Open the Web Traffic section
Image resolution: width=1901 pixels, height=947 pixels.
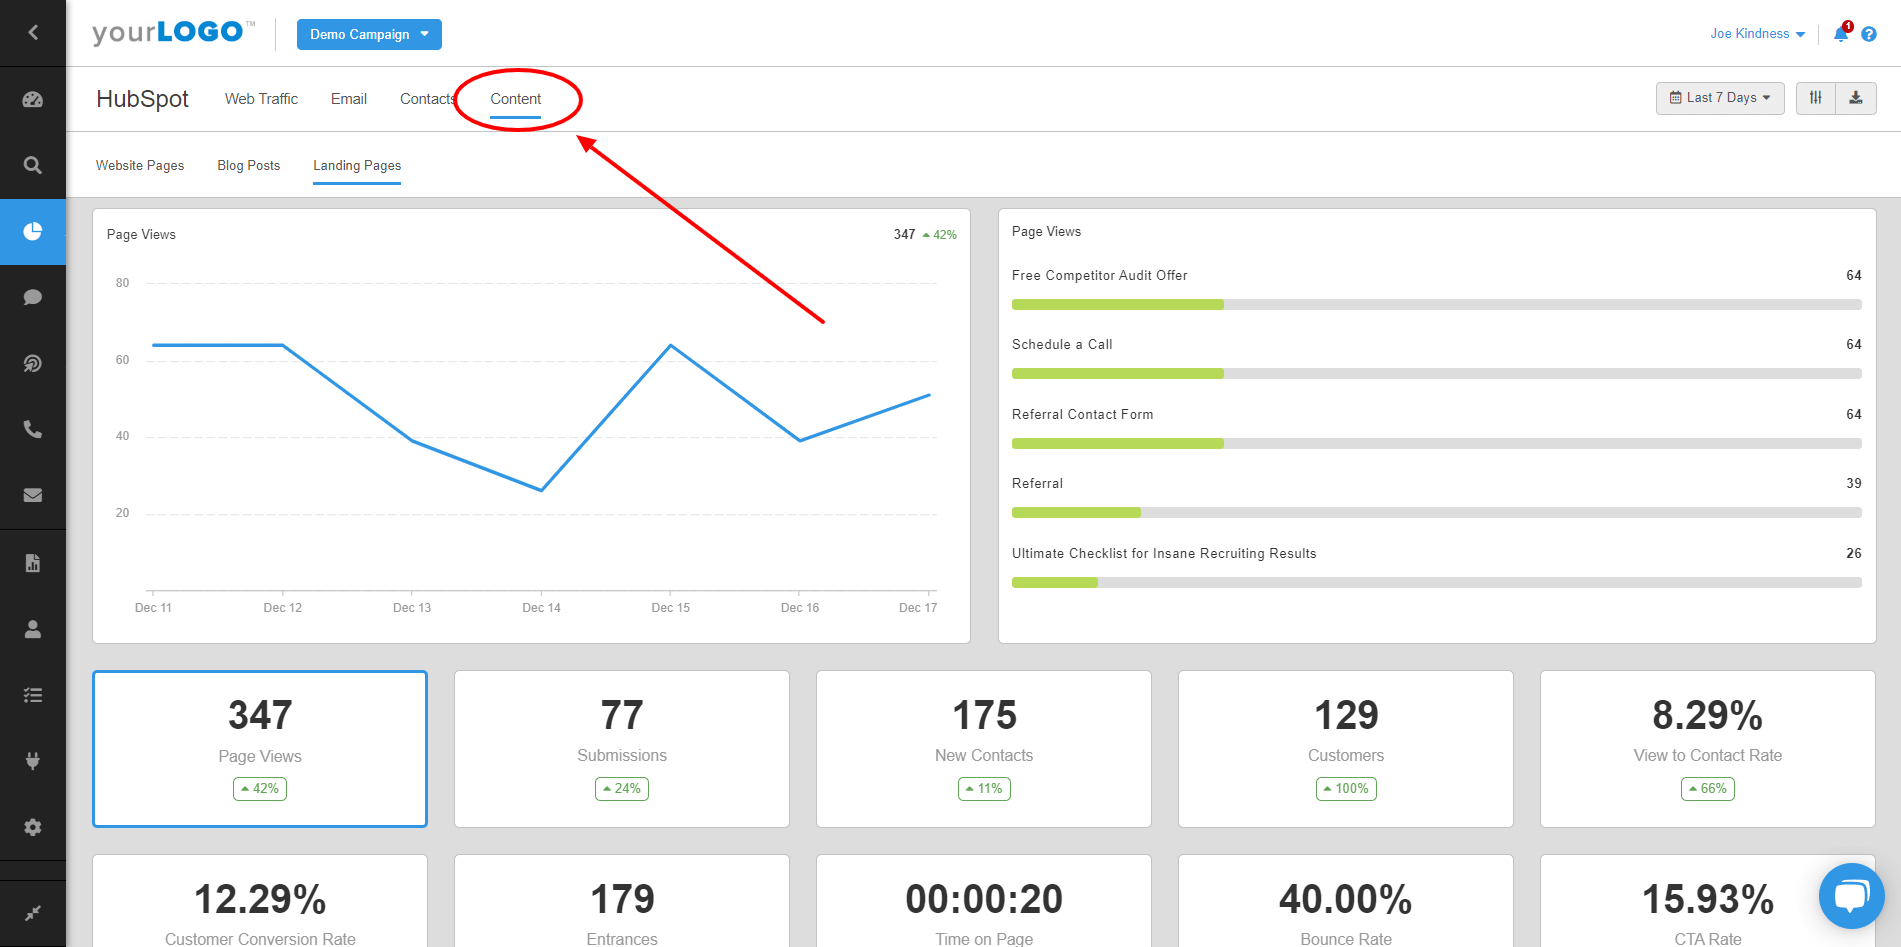pos(261,98)
